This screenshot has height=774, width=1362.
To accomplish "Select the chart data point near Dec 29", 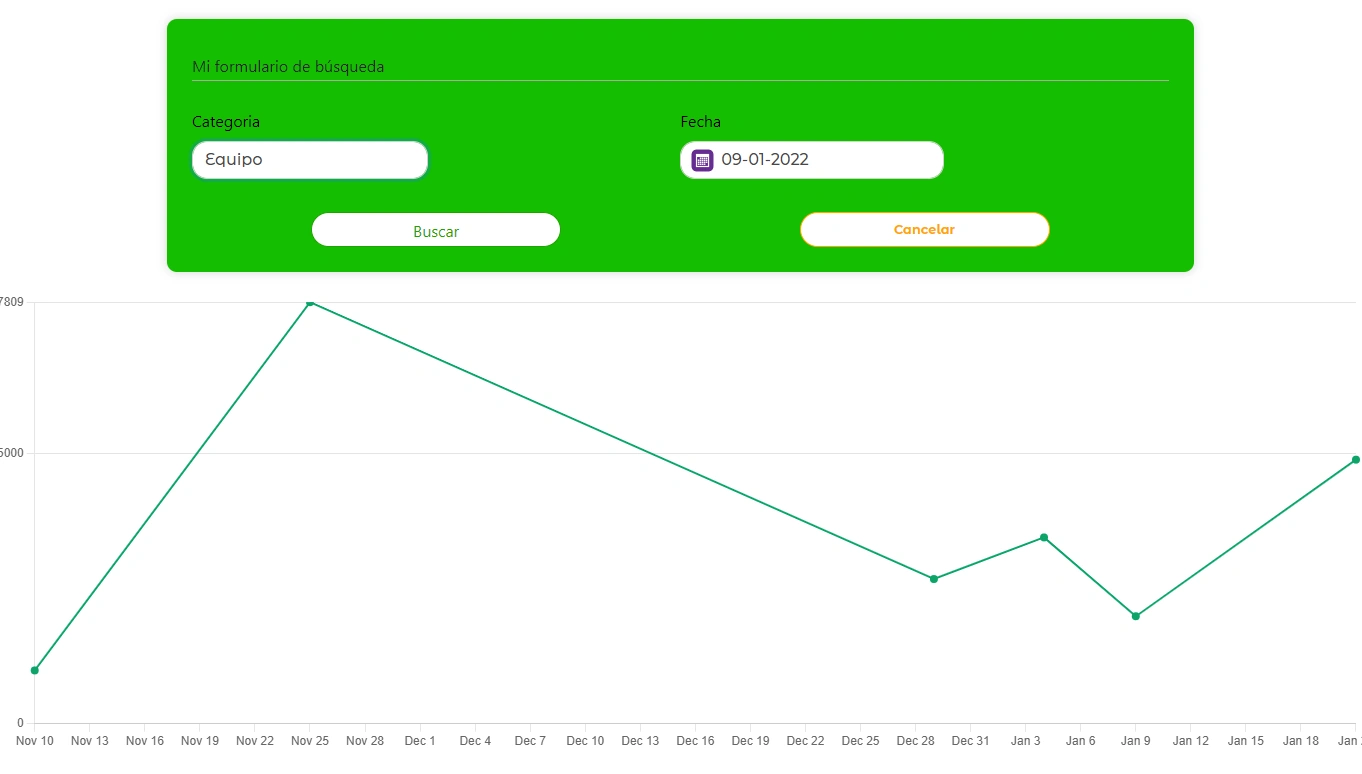I will (x=934, y=579).
